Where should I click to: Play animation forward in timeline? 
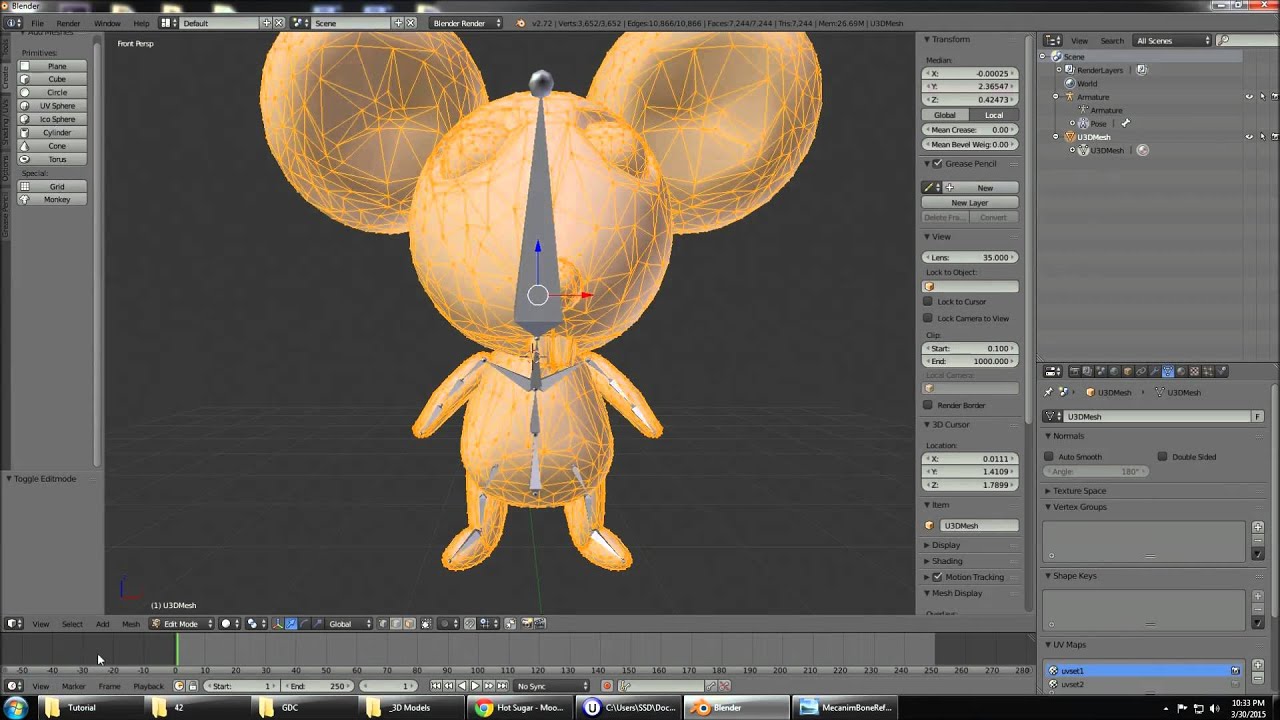475,686
